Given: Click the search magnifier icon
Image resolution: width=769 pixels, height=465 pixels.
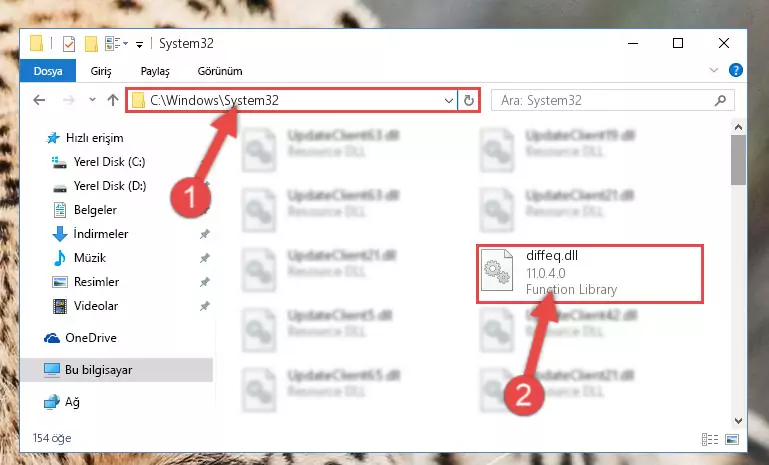Looking at the screenshot, I should click(x=720, y=101).
